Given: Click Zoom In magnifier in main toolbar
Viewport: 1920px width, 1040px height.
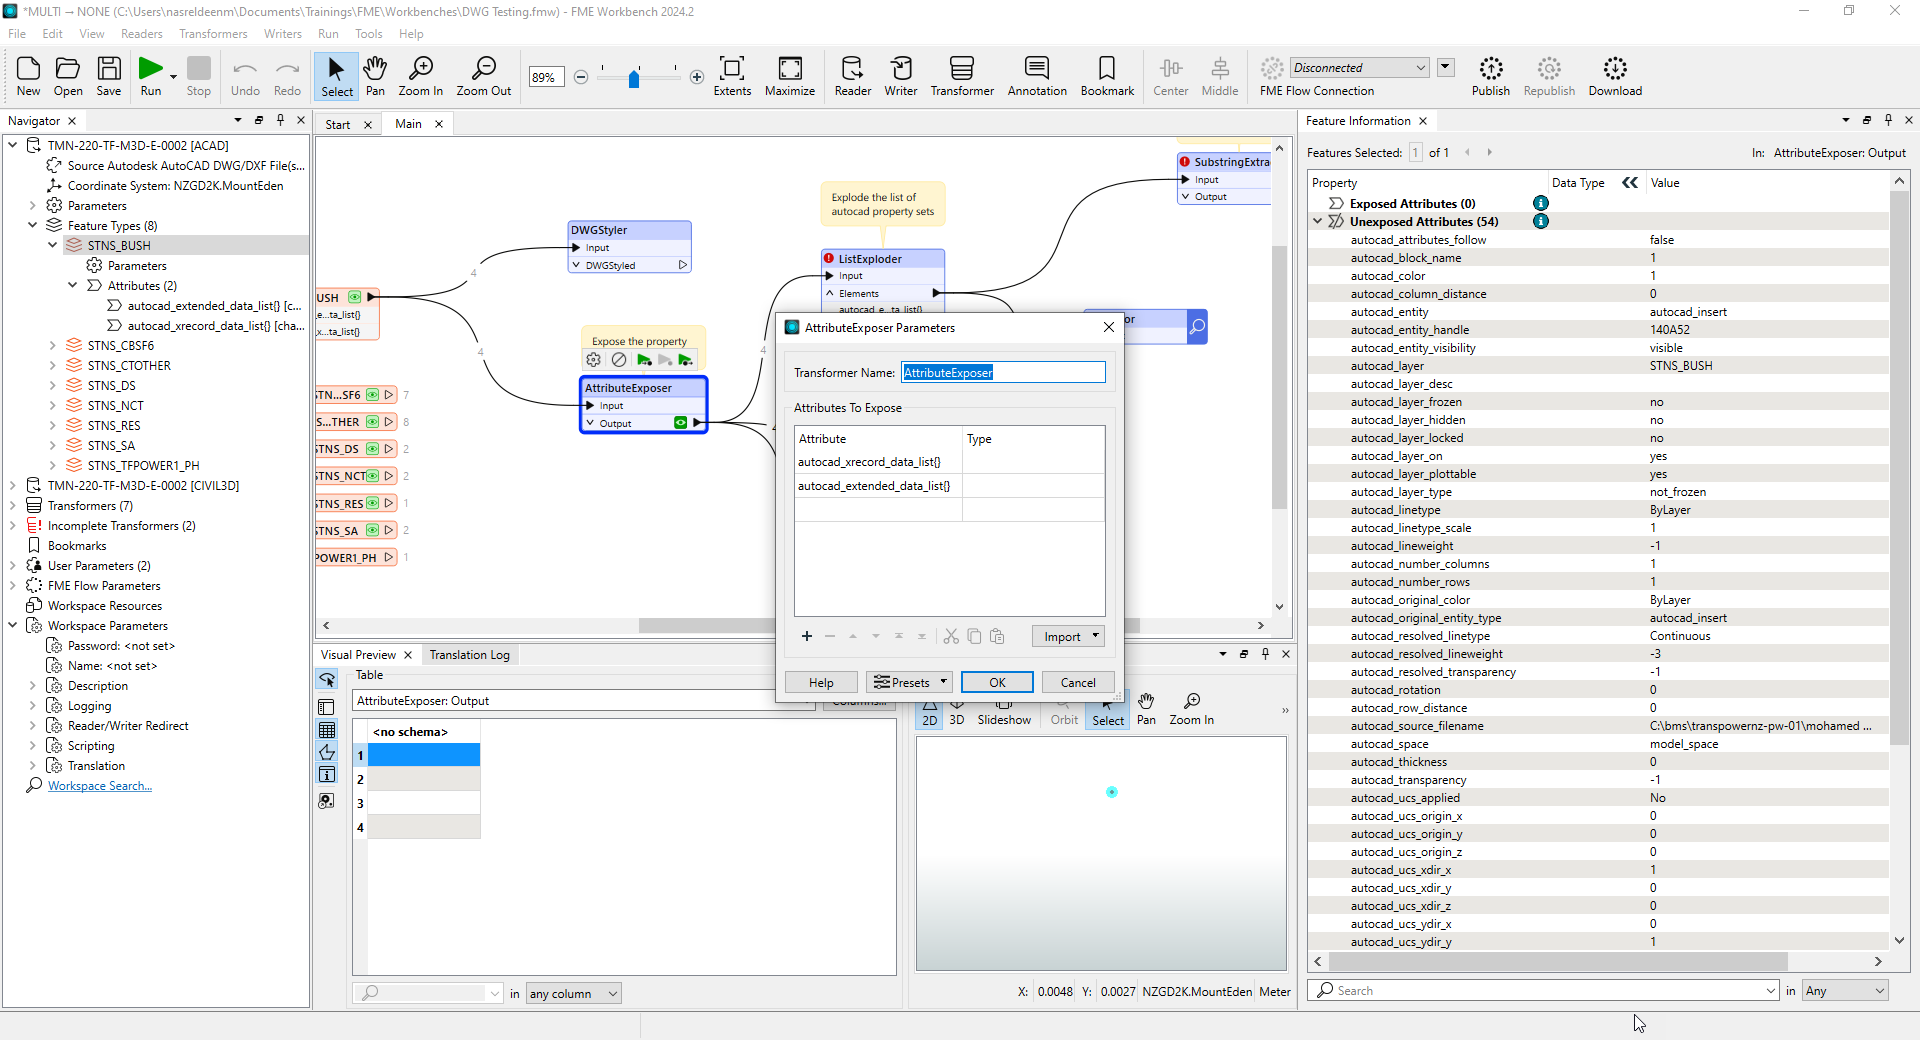Looking at the screenshot, I should [x=420, y=76].
